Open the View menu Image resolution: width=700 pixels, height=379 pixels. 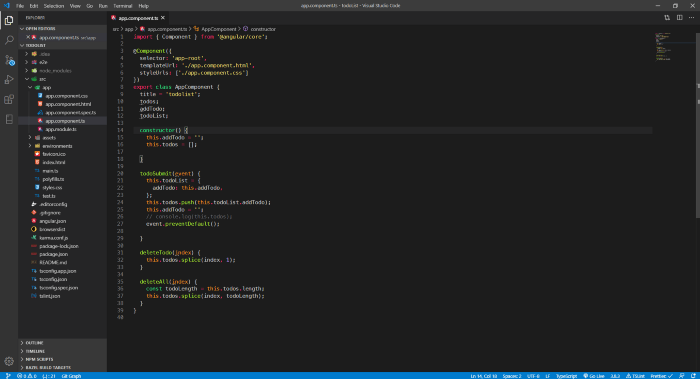(x=75, y=6)
